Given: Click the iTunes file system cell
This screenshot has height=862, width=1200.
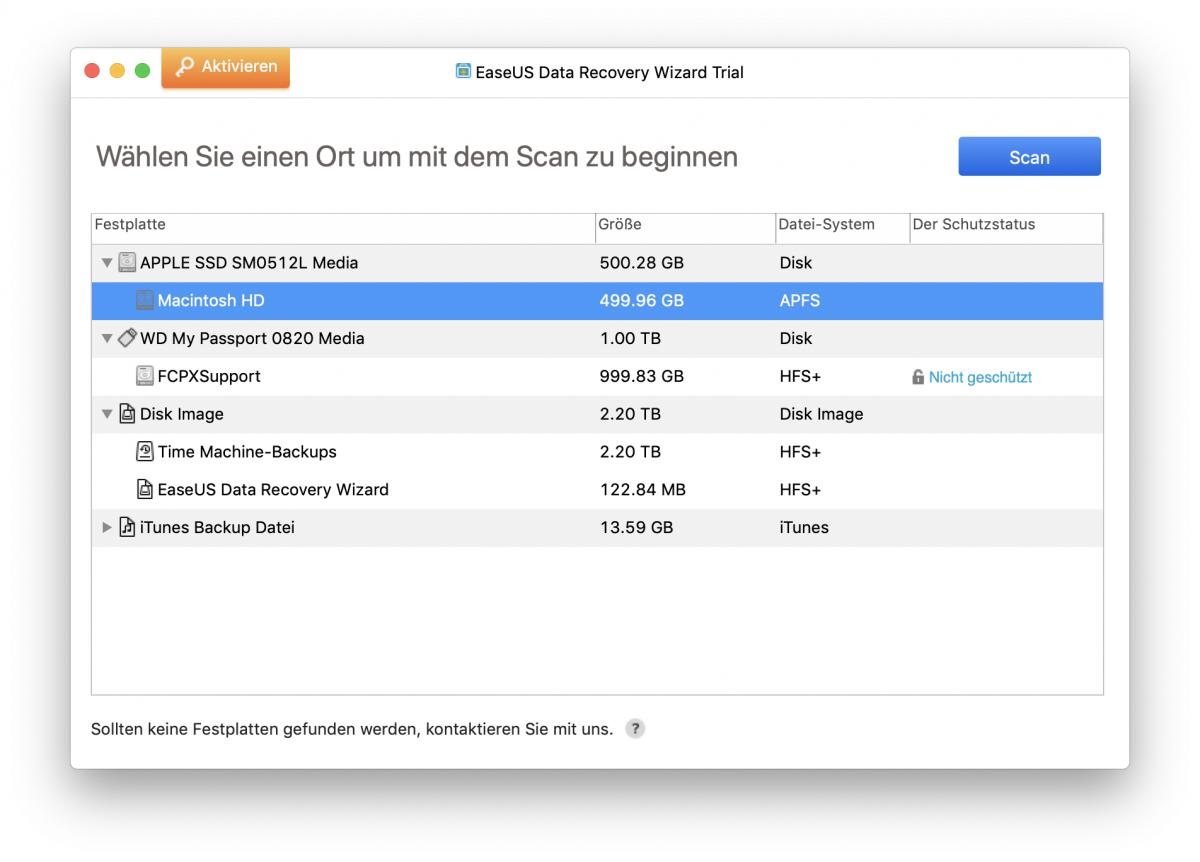Looking at the screenshot, I should tap(804, 527).
